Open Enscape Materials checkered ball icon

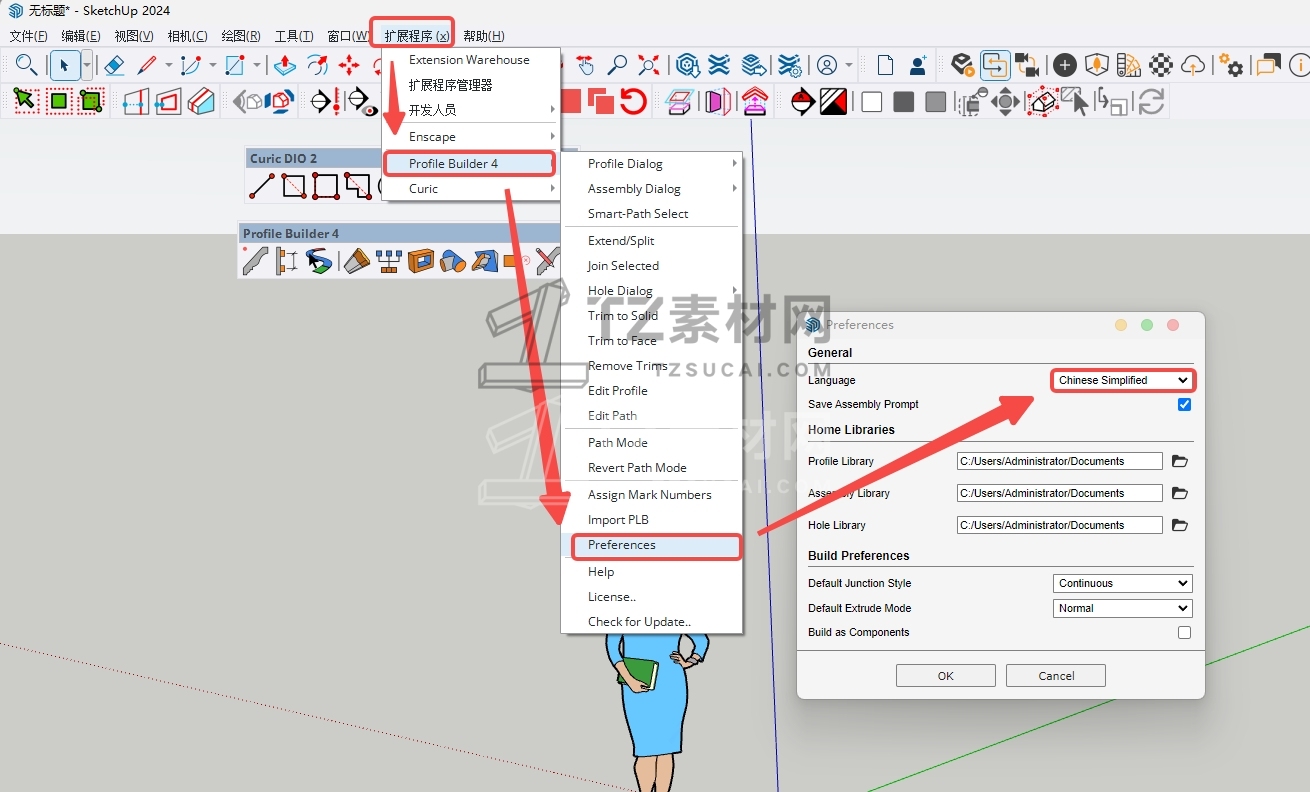[1161, 66]
